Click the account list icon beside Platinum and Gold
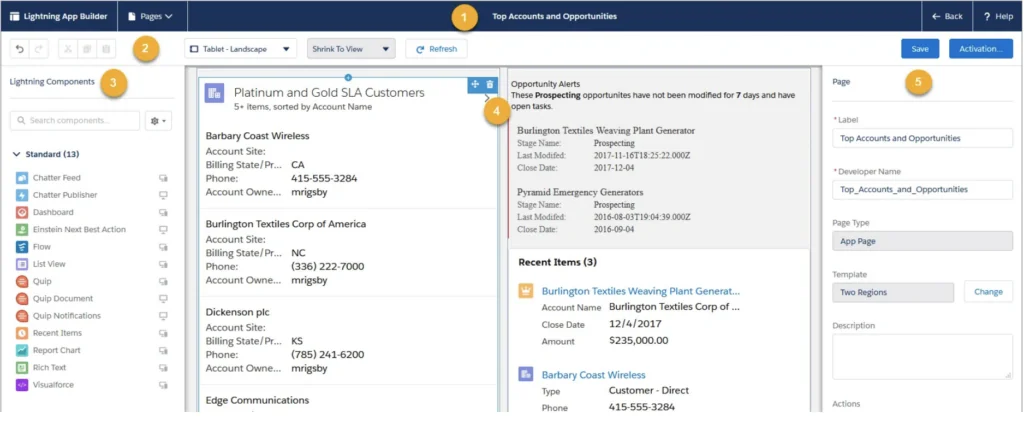This screenshot has width=1024, height=424. point(214,93)
